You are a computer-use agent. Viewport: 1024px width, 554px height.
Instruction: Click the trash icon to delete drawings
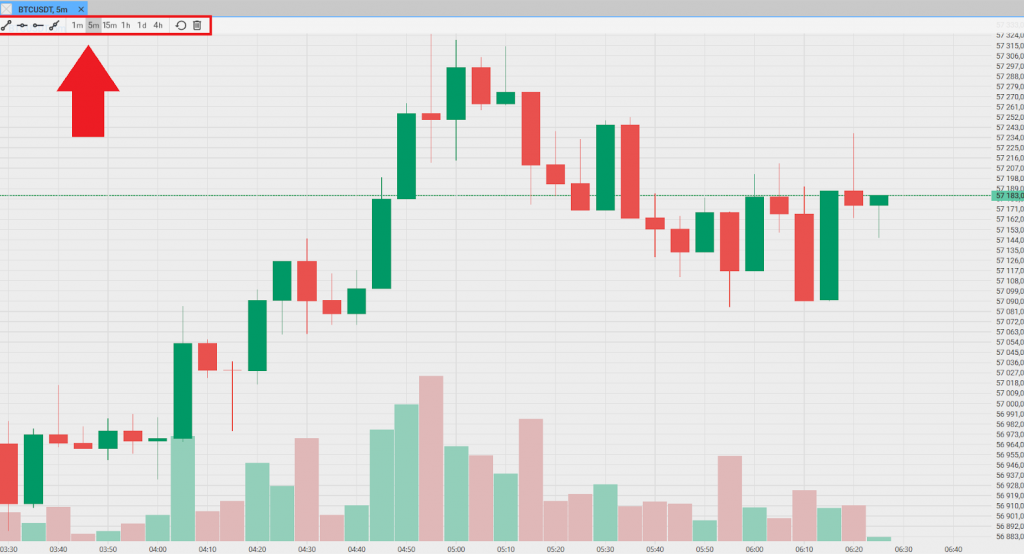197,25
